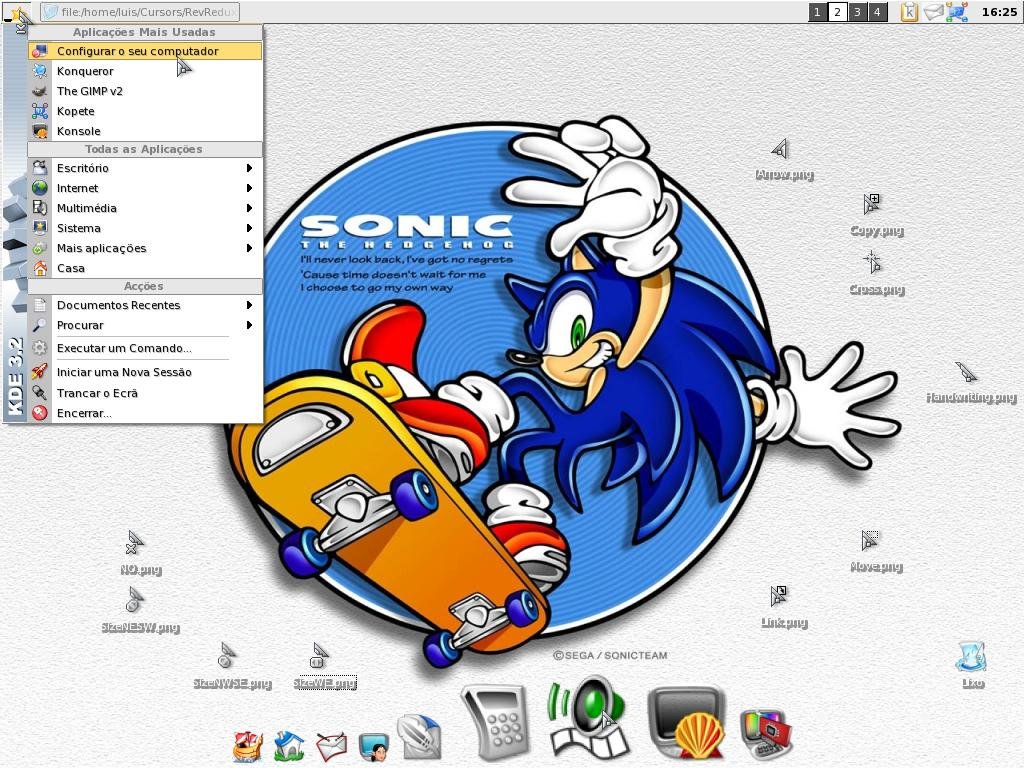Choose Iniciar uma Nova Sessão

click(x=145, y=372)
